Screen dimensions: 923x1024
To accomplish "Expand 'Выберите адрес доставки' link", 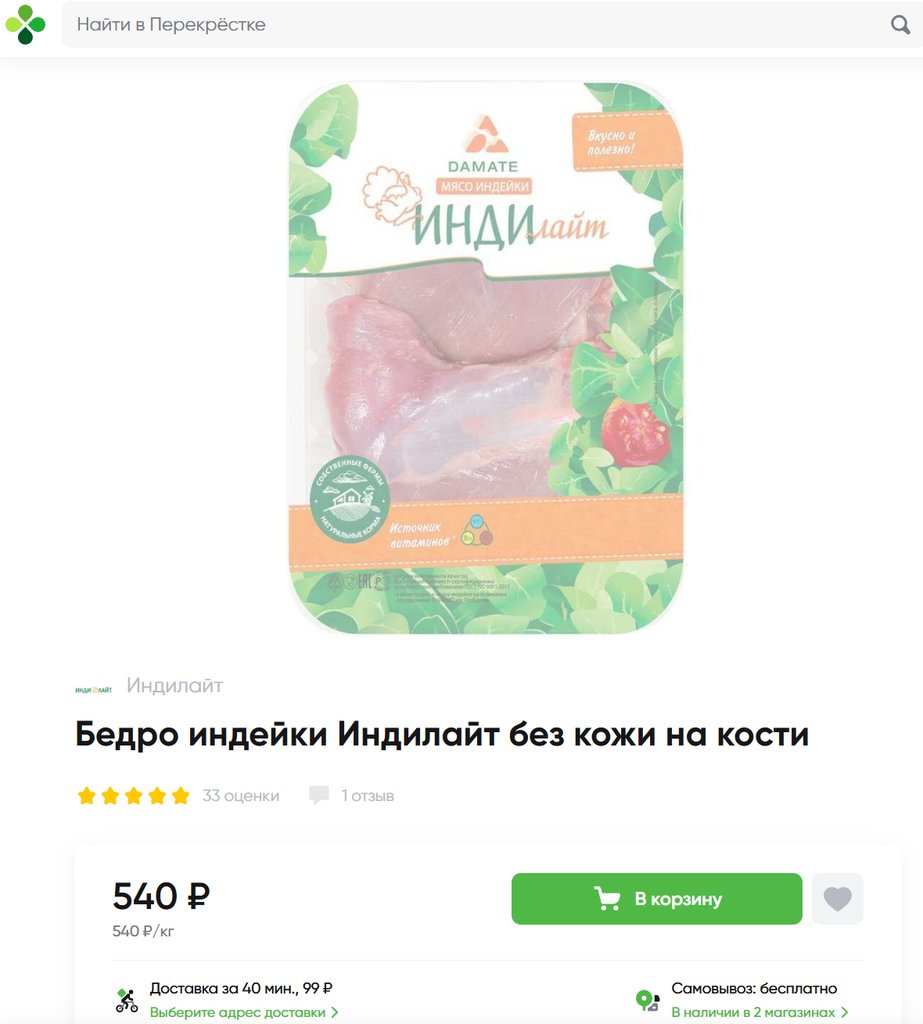I will [x=244, y=1012].
